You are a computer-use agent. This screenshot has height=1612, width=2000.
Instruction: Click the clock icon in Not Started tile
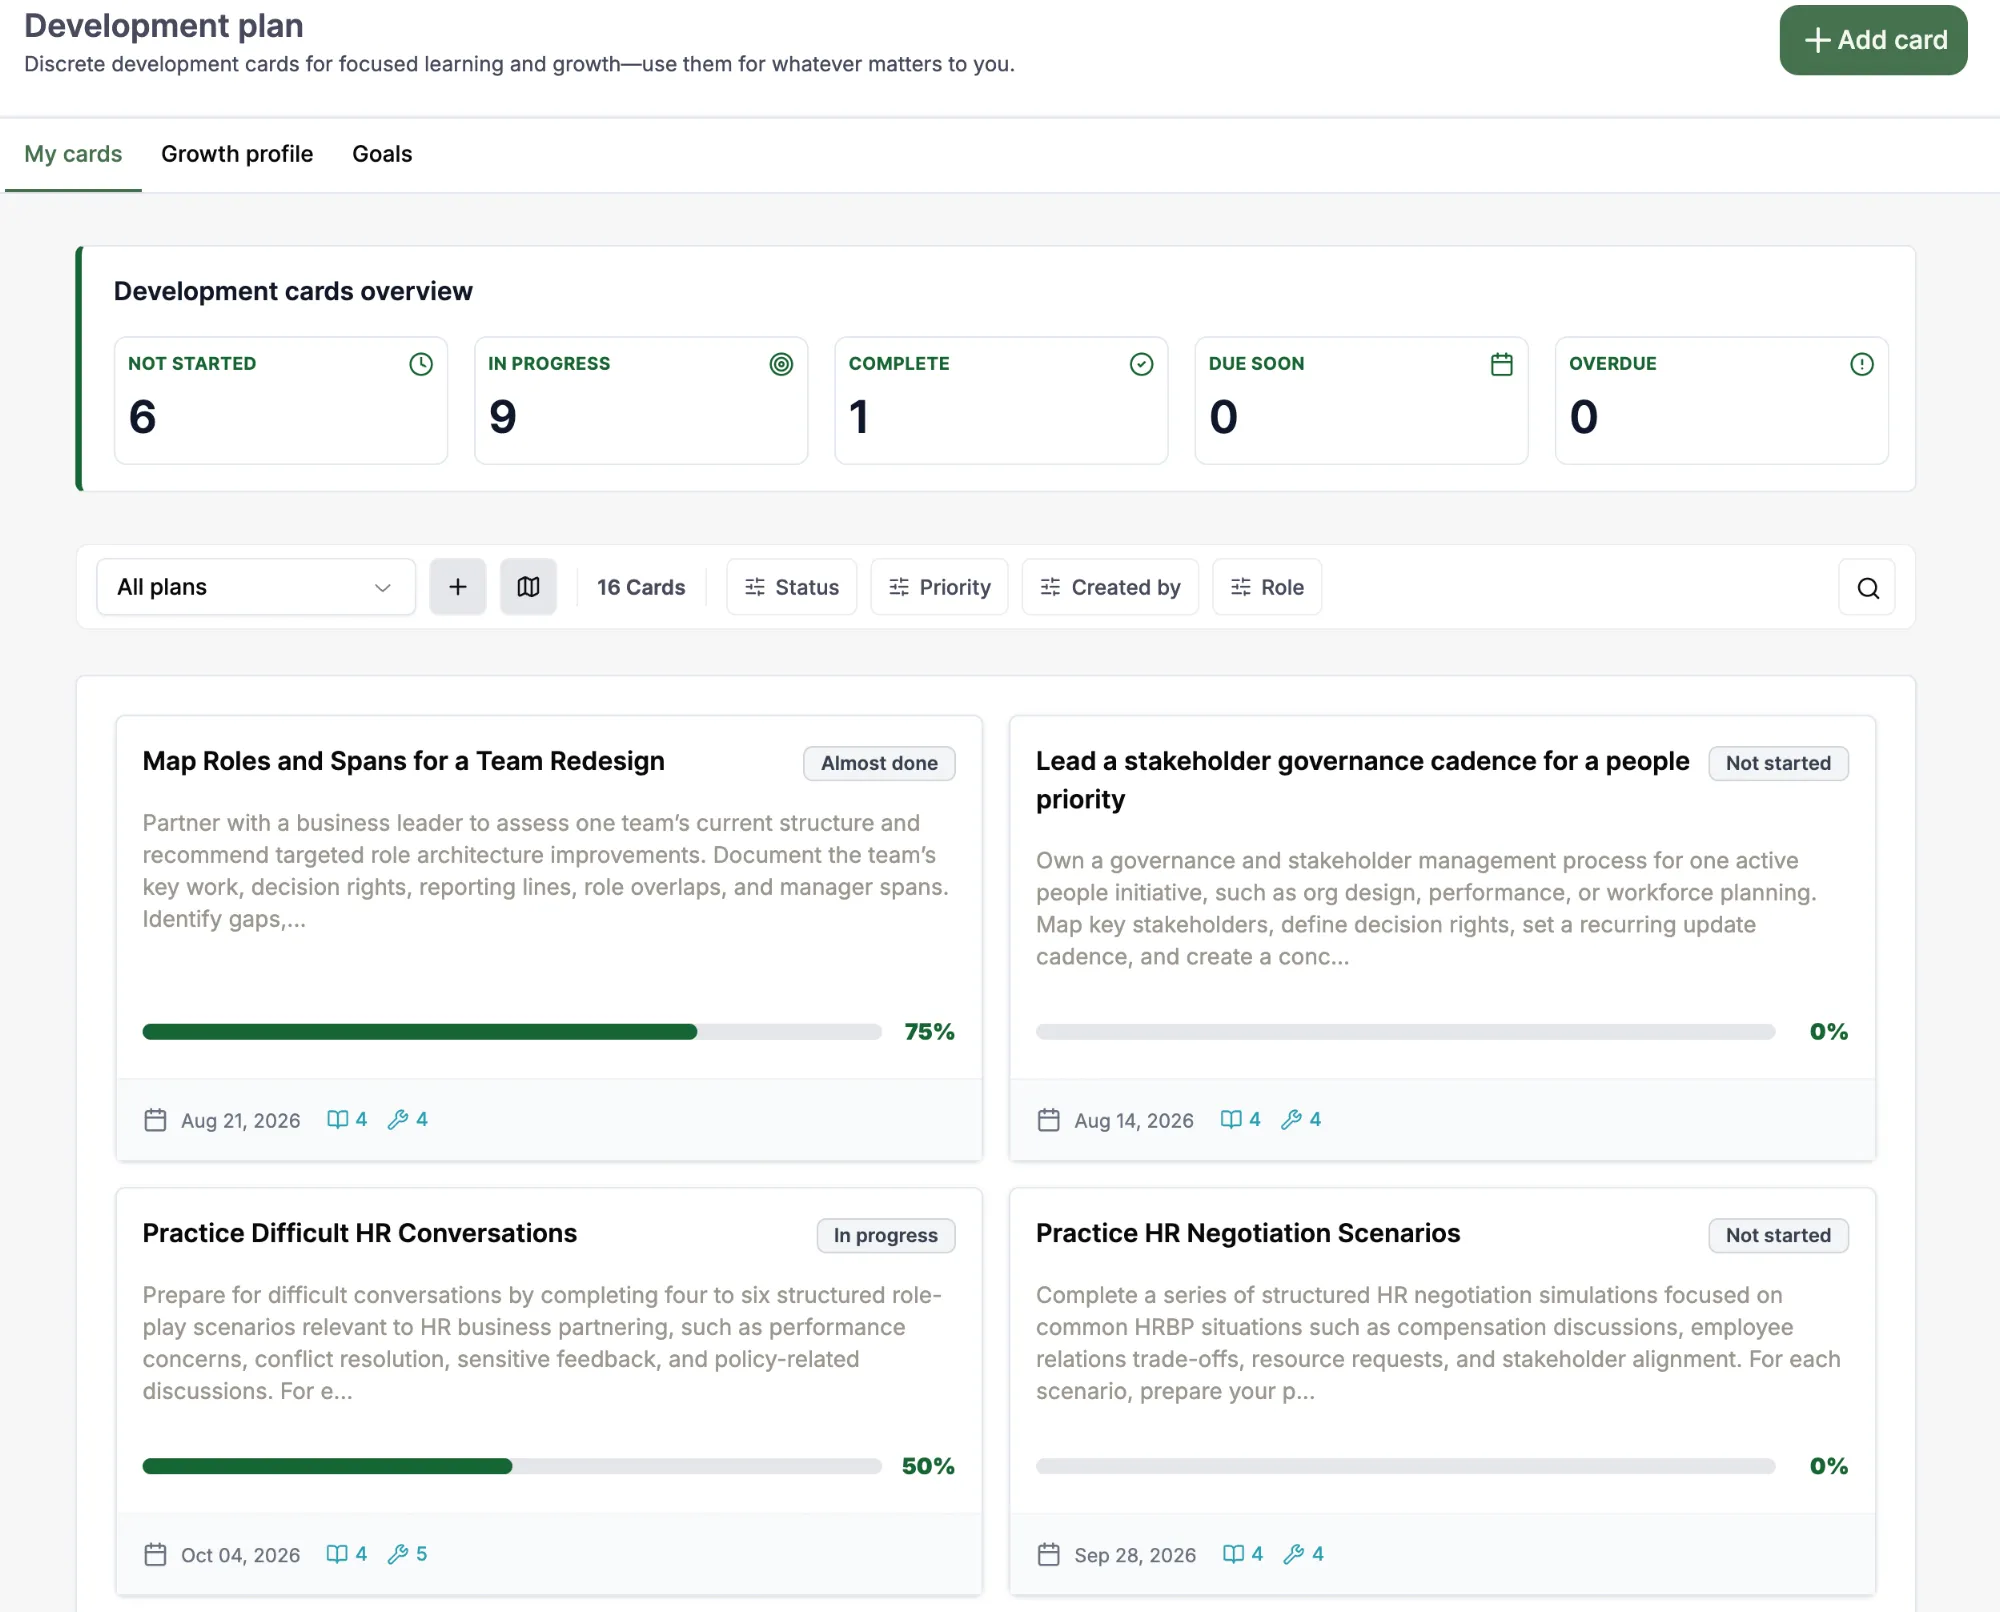point(421,364)
